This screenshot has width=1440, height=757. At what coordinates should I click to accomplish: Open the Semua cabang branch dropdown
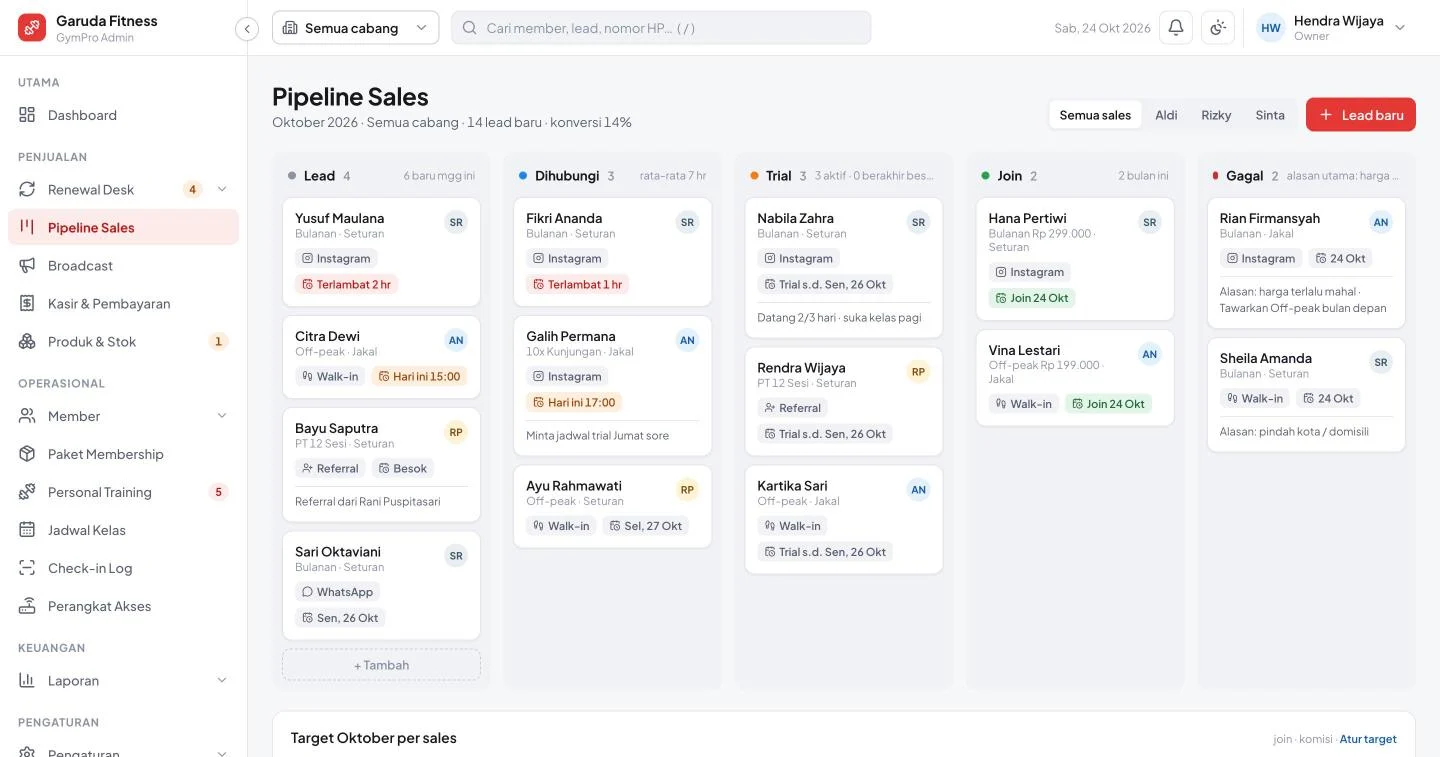355,28
